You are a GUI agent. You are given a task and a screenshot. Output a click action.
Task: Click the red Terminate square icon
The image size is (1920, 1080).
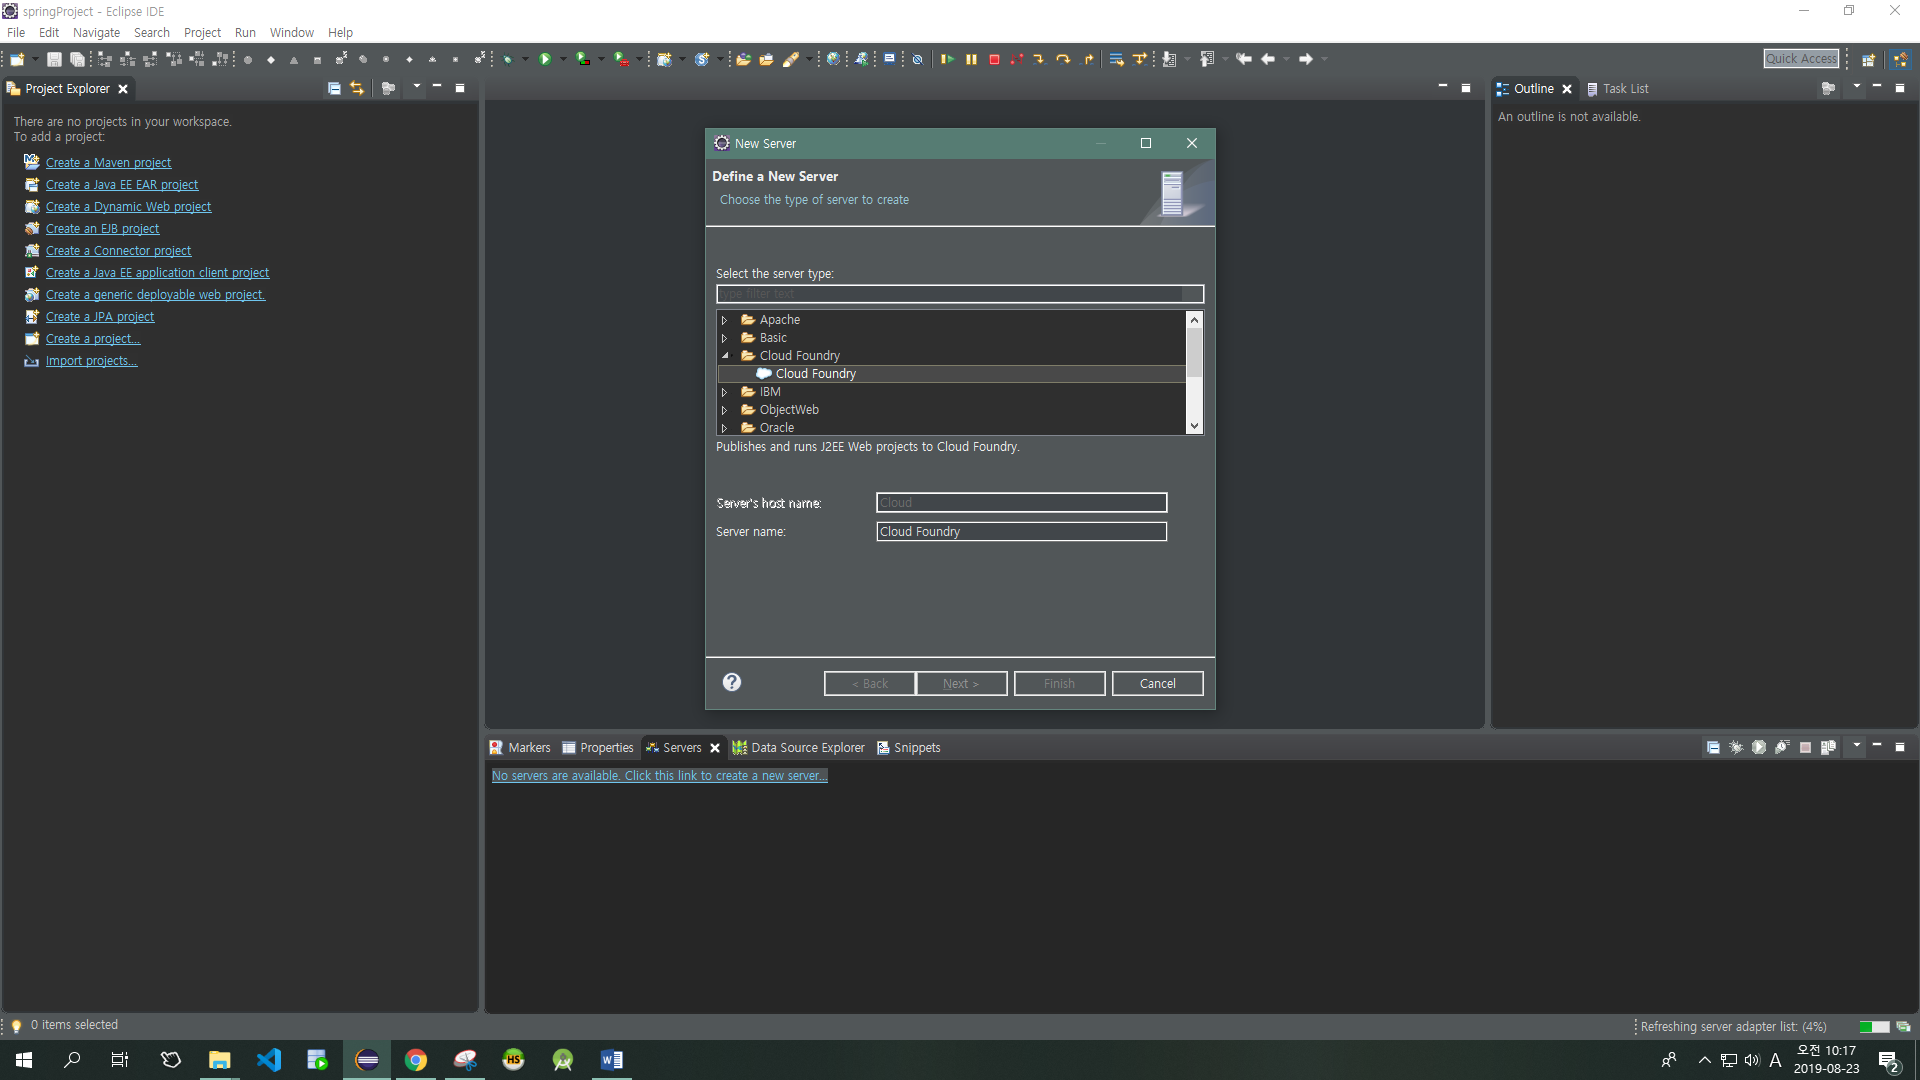(994, 60)
